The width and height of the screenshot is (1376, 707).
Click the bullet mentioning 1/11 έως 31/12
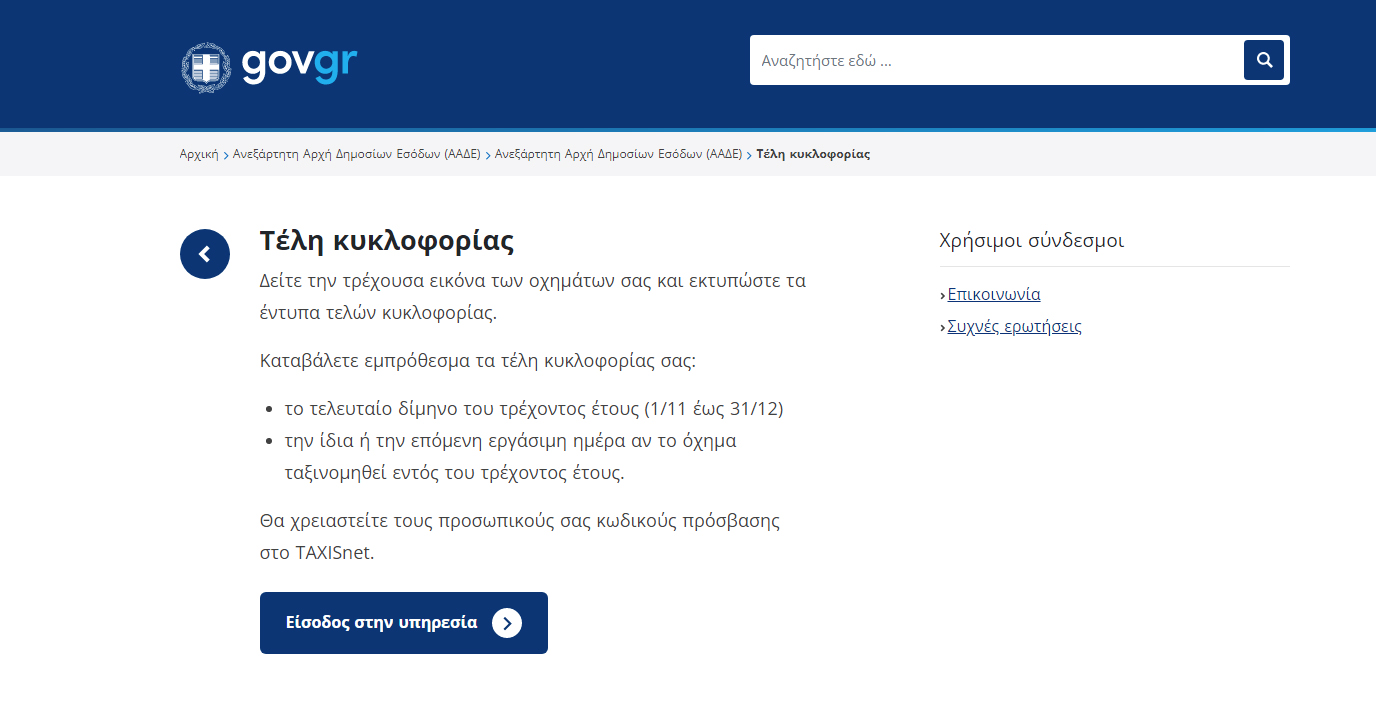click(x=534, y=409)
